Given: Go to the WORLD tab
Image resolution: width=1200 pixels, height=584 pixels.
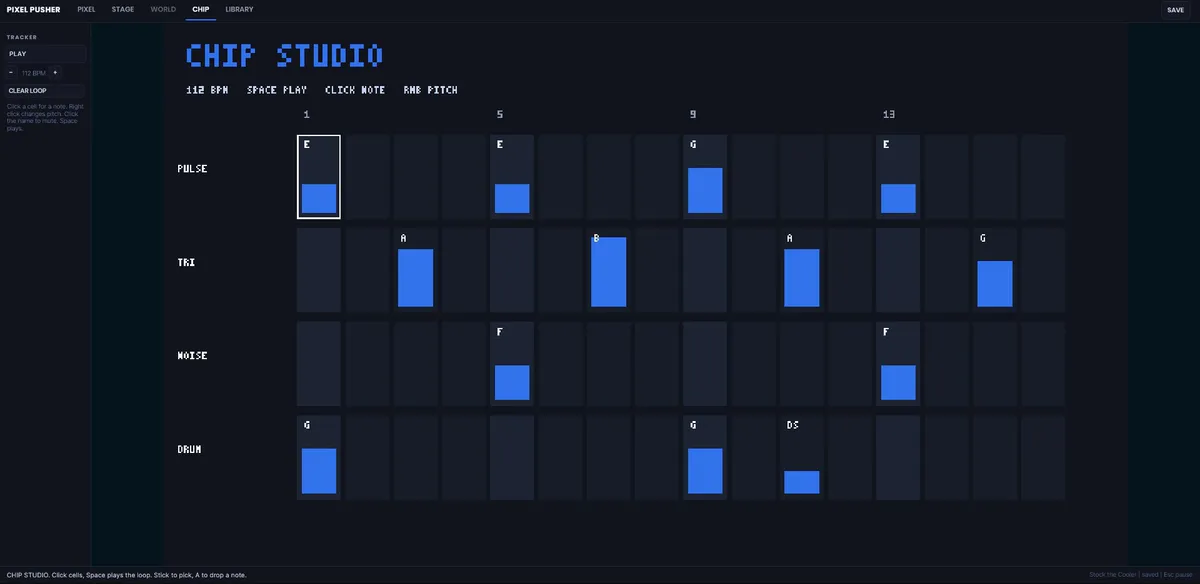Looking at the screenshot, I should pos(162,10).
